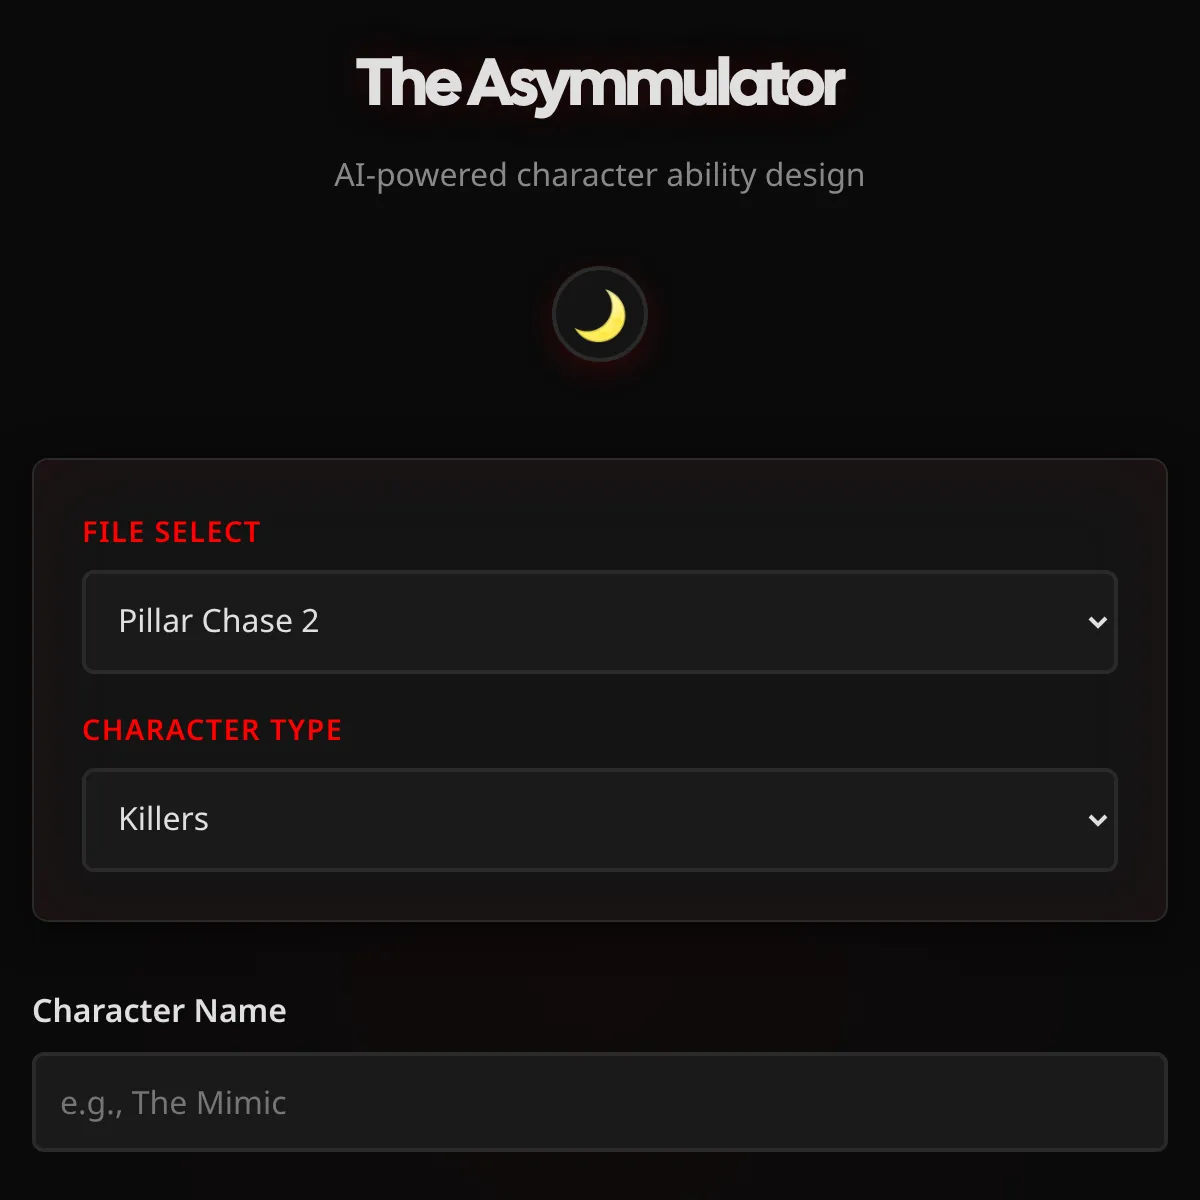This screenshot has height=1200, width=1200.
Task: Toggle the moon dark mode button
Action: coord(600,315)
